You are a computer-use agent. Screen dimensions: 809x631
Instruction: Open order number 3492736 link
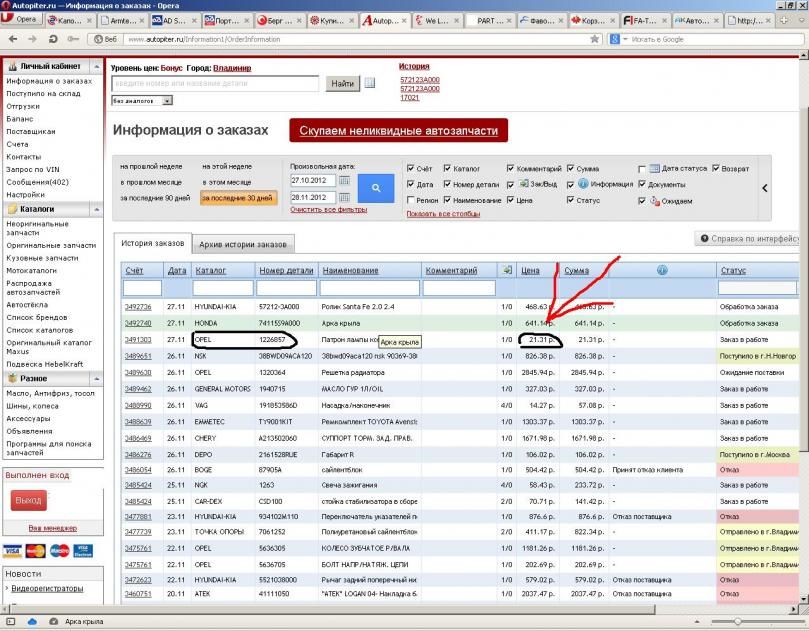coord(138,306)
